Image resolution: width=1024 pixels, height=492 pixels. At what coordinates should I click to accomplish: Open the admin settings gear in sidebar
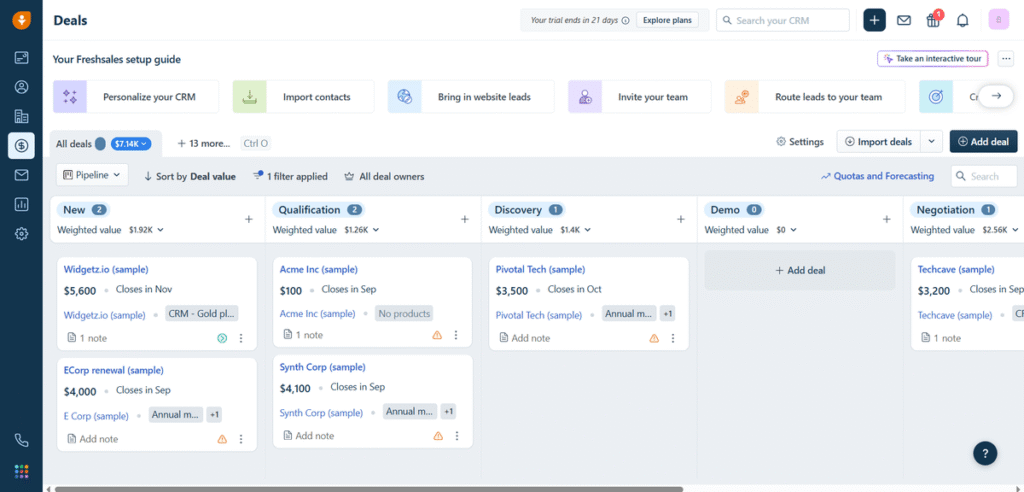tap(21, 233)
